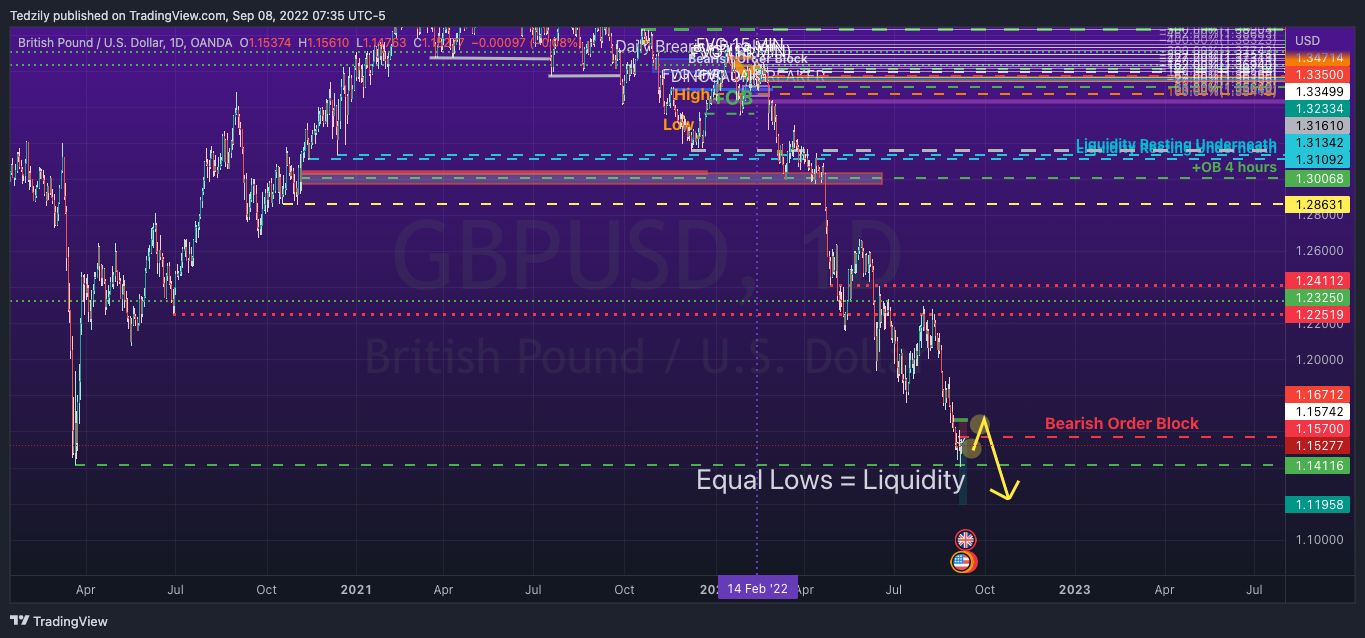Viewport: 1365px width, 638px height.
Task: Select the 1.24112 red price label
Action: [x=1318, y=281]
